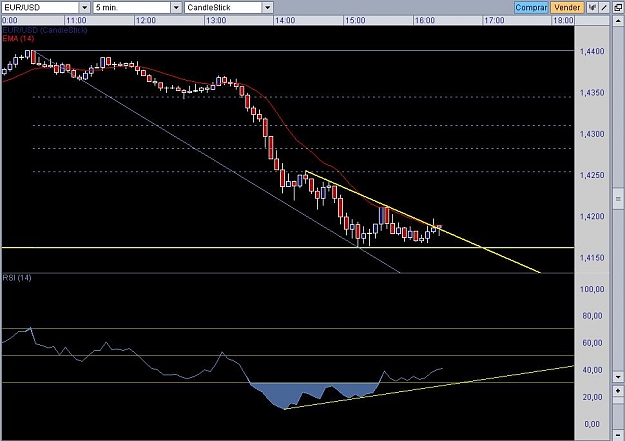The height and width of the screenshot is (441, 625).
Task: Click the 1,4200 price axis label
Action: click(x=592, y=217)
